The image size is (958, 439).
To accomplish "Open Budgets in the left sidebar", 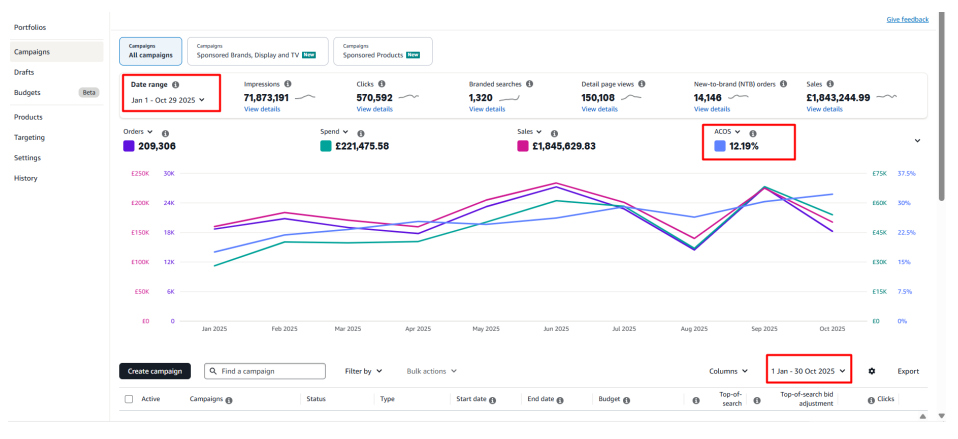I will (27, 92).
